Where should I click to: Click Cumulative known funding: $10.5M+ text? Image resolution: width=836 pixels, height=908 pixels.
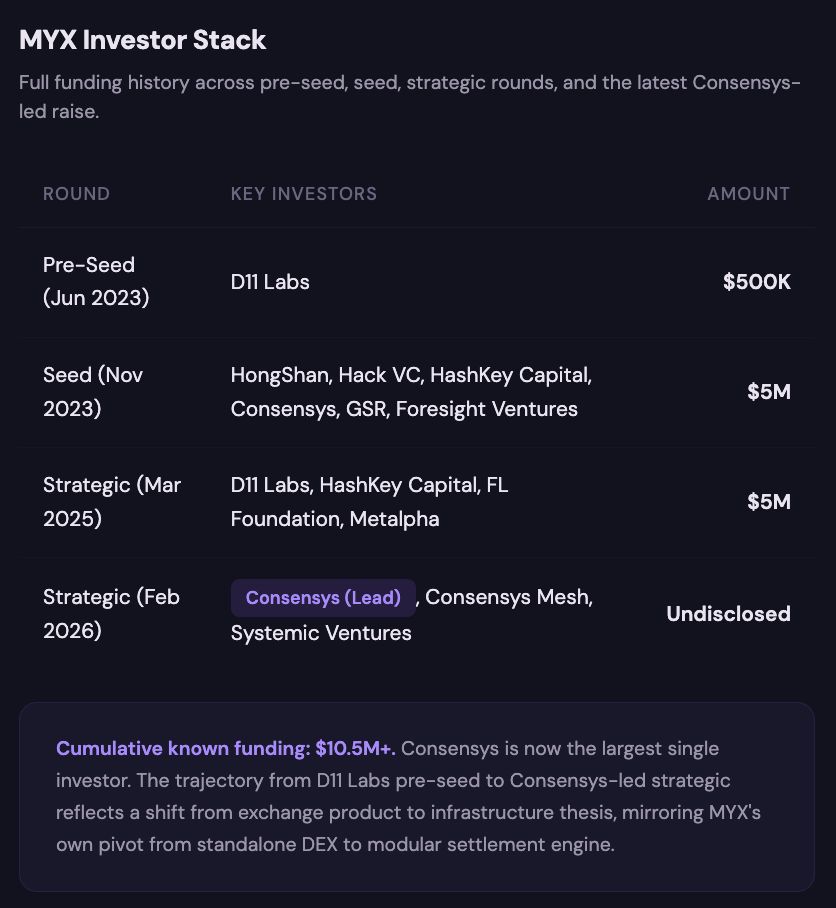point(226,748)
